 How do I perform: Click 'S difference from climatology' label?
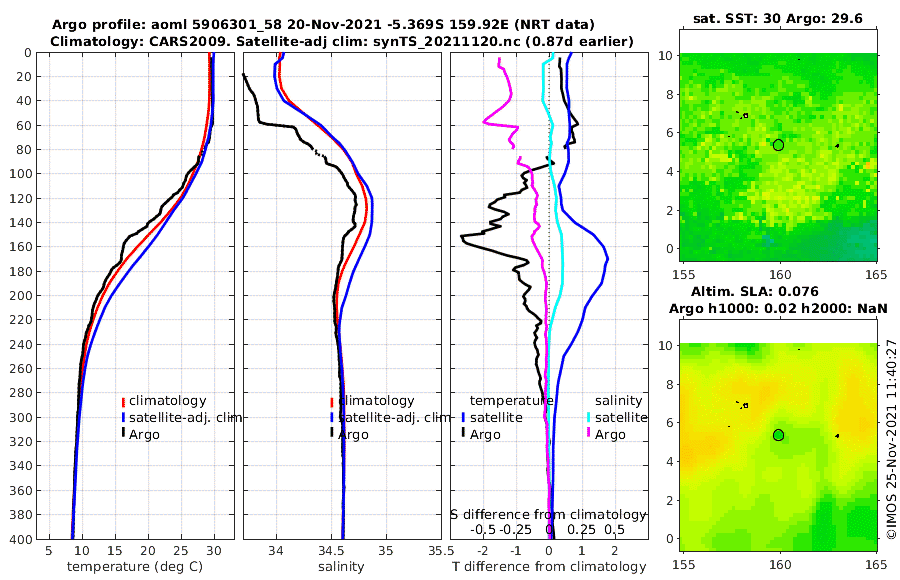click(x=548, y=515)
